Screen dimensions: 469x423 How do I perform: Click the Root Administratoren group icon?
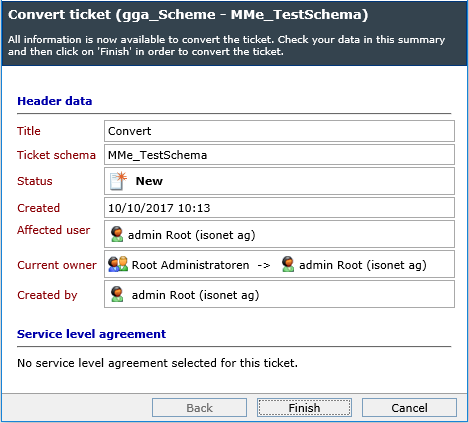[118, 264]
